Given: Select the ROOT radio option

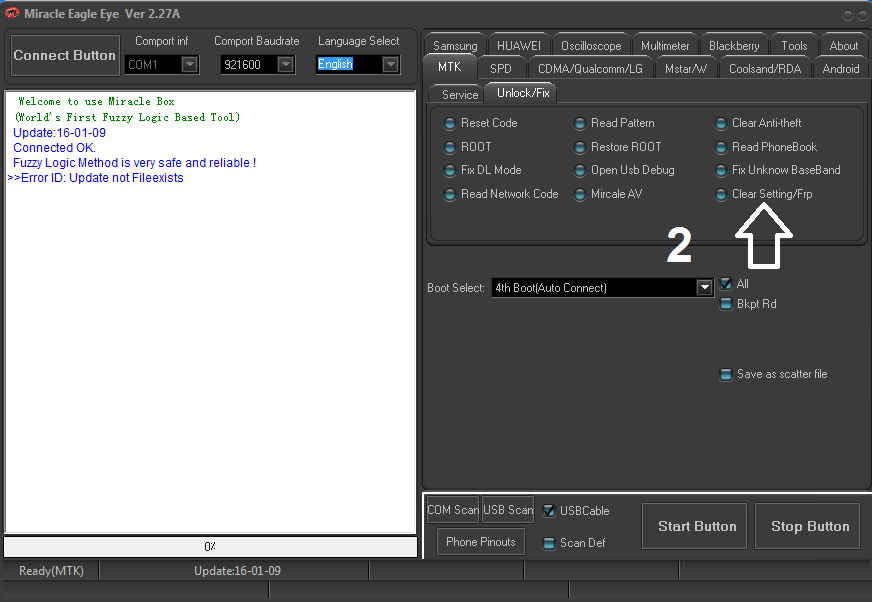Looking at the screenshot, I should tap(468, 147).
